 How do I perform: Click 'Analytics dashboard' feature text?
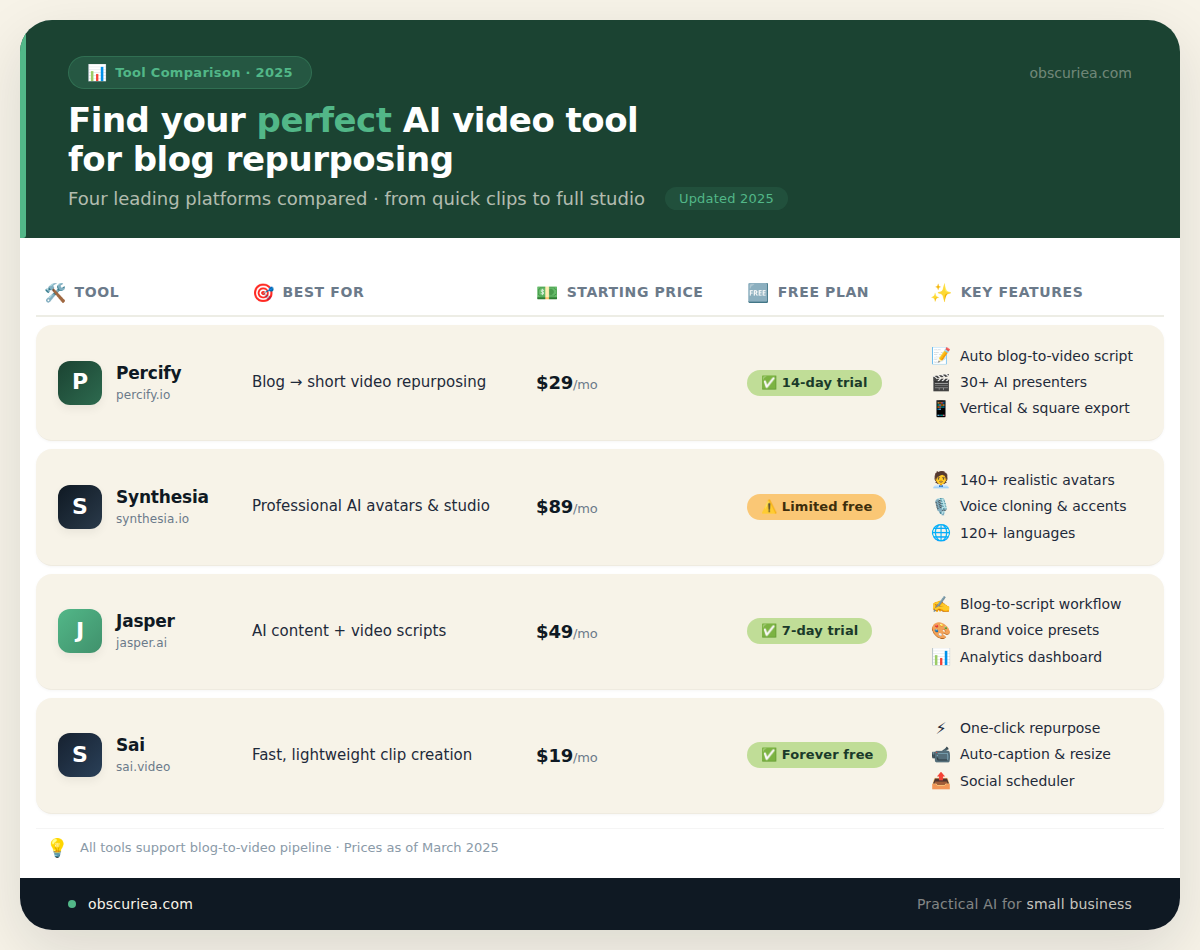(x=1031, y=657)
